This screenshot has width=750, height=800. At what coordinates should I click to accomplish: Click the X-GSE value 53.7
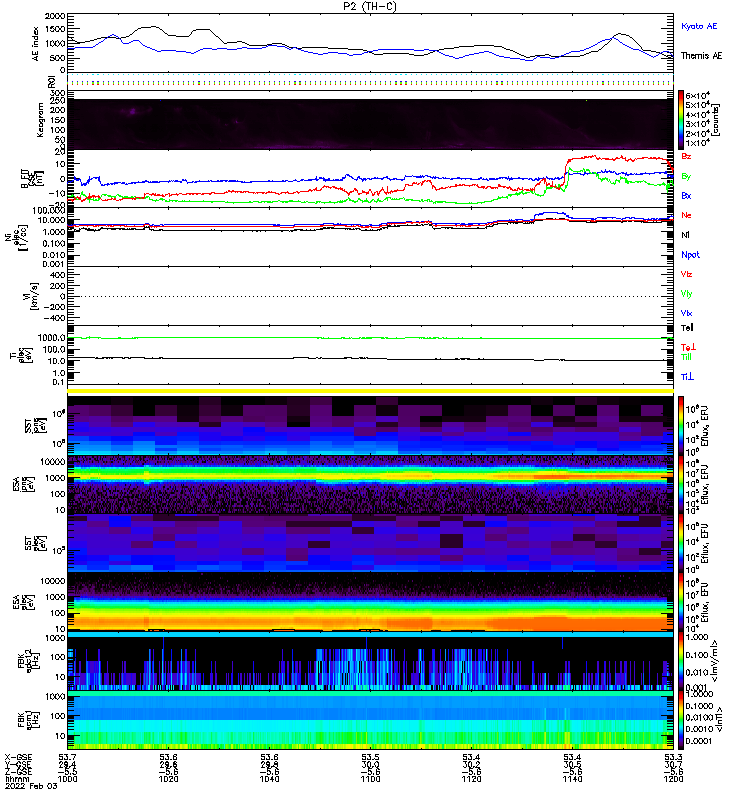67,757
